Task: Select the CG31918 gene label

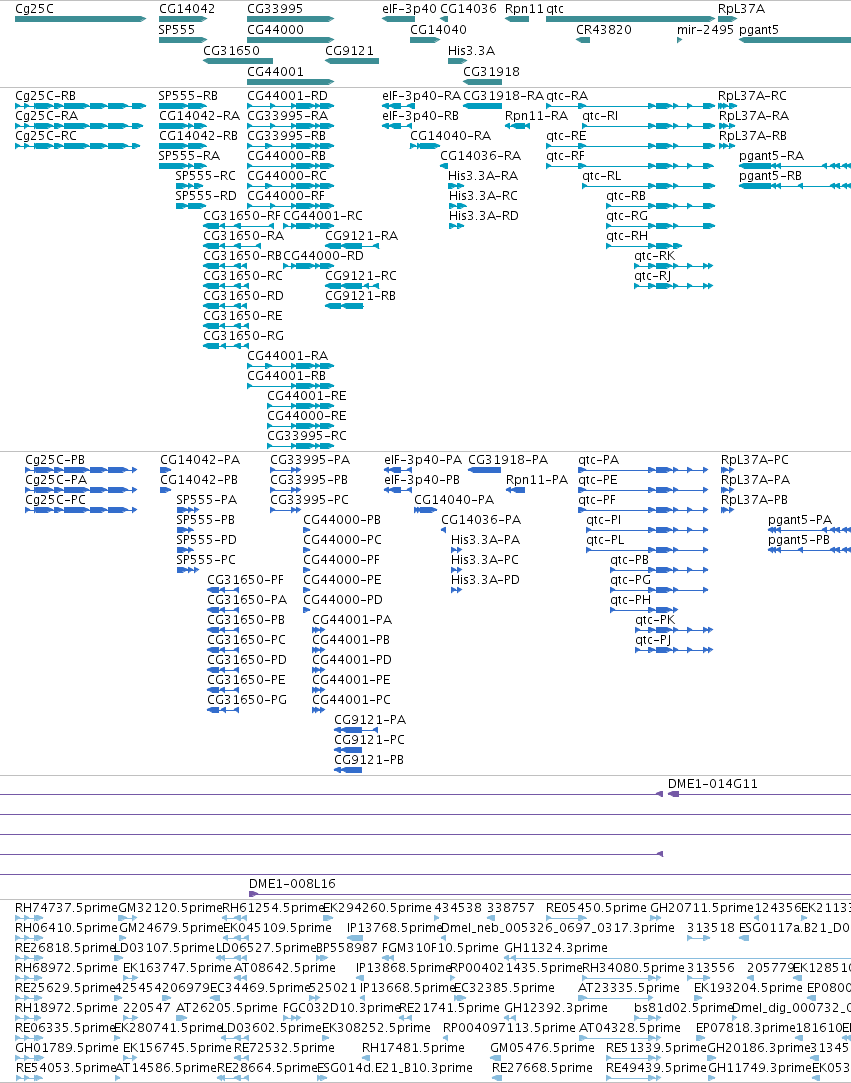Action: pos(491,71)
